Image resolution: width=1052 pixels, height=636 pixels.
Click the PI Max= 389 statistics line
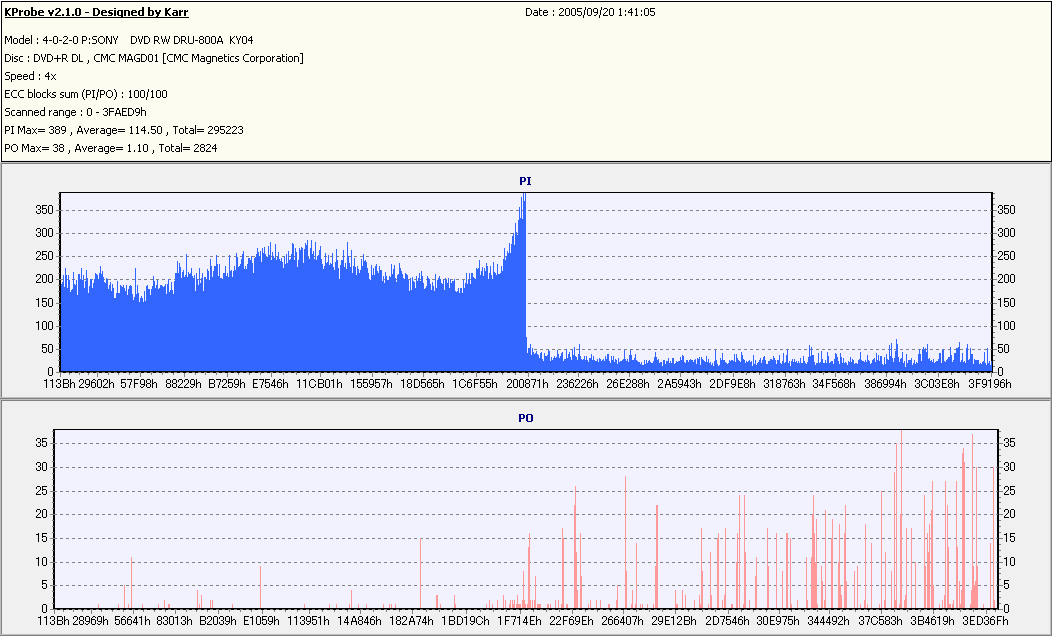tap(124, 130)
